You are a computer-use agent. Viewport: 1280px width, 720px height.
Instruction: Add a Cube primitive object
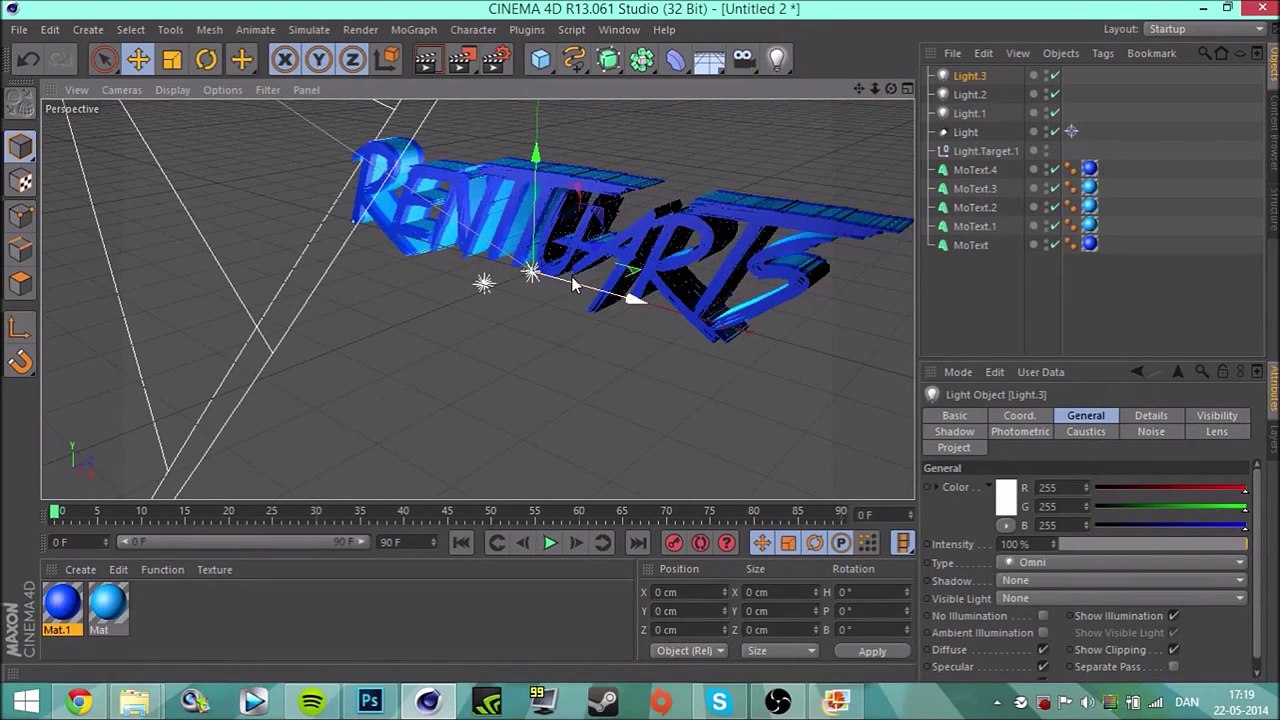click(540, 59)
